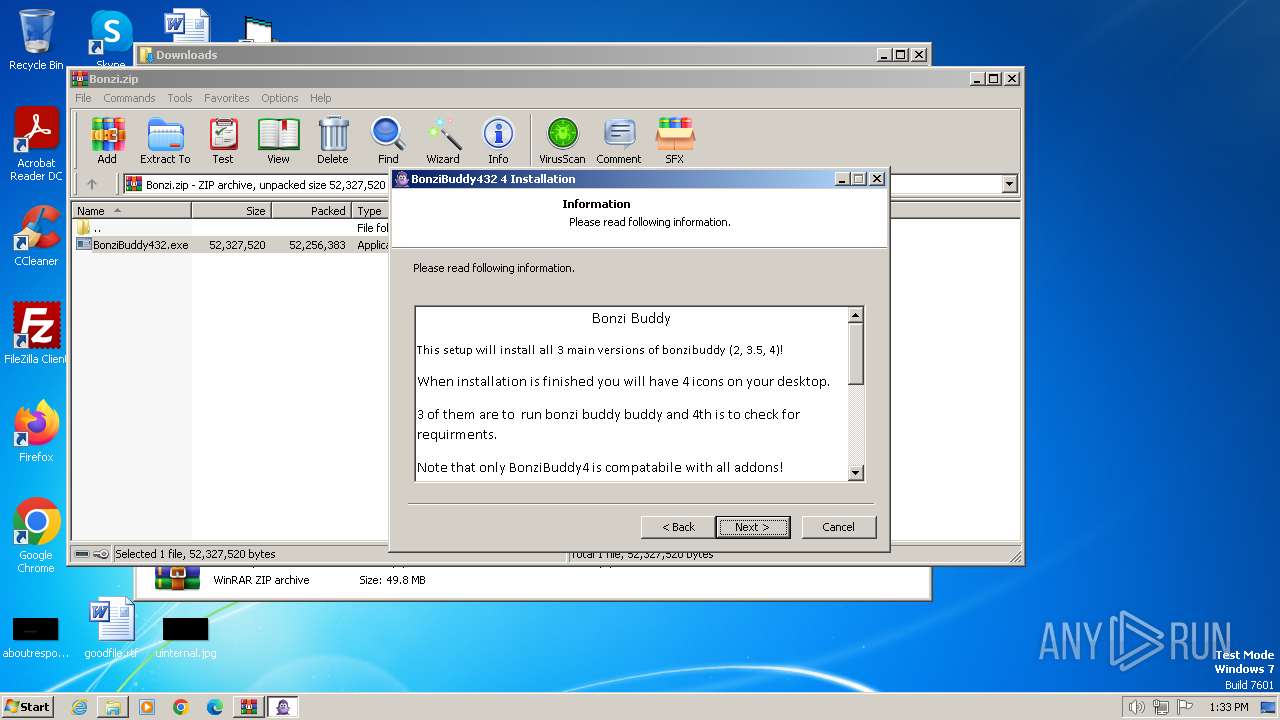Image resolution: width=1280 pixels, height=720 pixels.
Task: Sort by the Name column header
Action: (132, 211)
